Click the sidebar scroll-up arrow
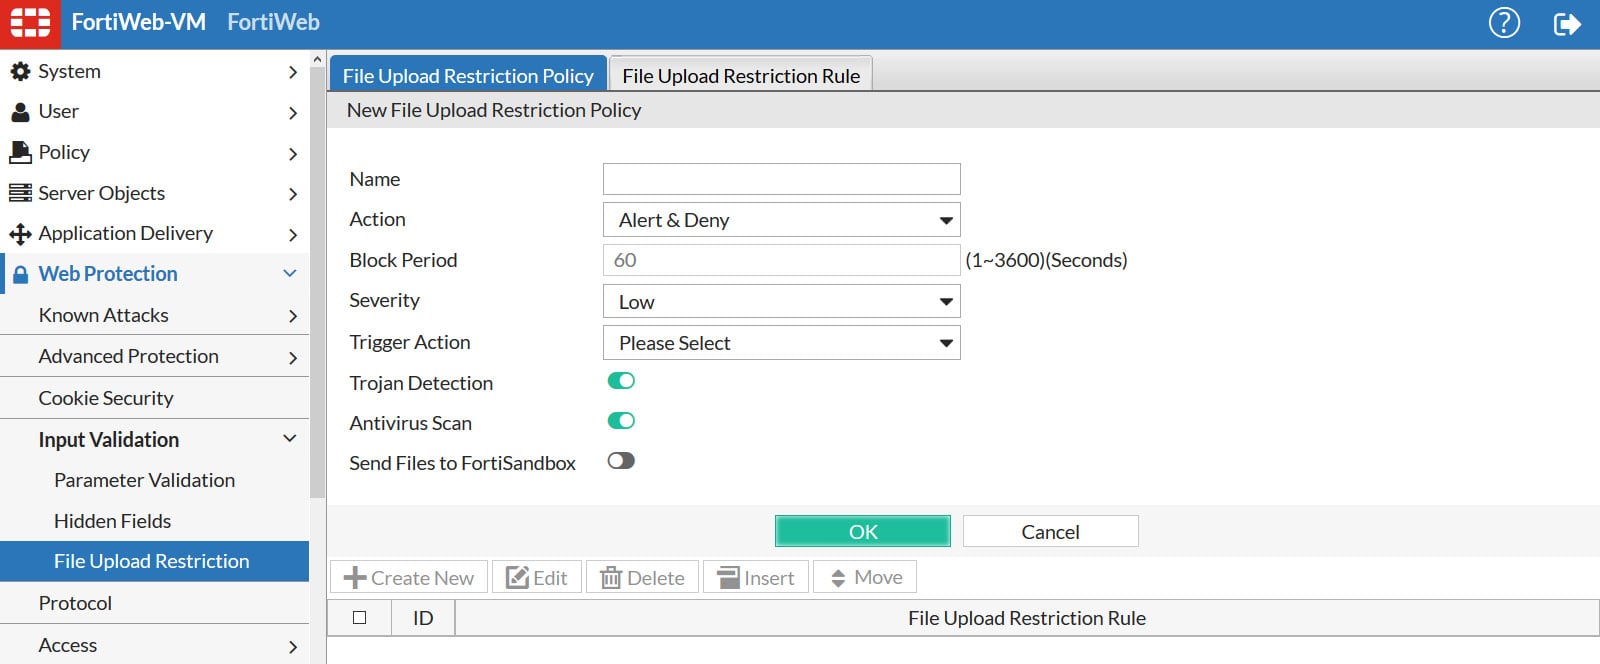 pos(318,59)
